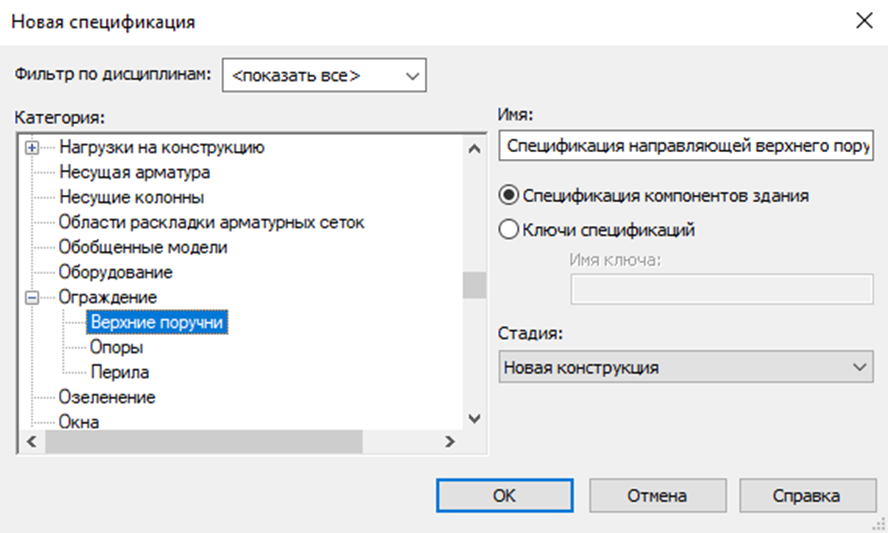Click the category list scroll down arrow
This screenshot has height=533, width=888.
point(475,419)
